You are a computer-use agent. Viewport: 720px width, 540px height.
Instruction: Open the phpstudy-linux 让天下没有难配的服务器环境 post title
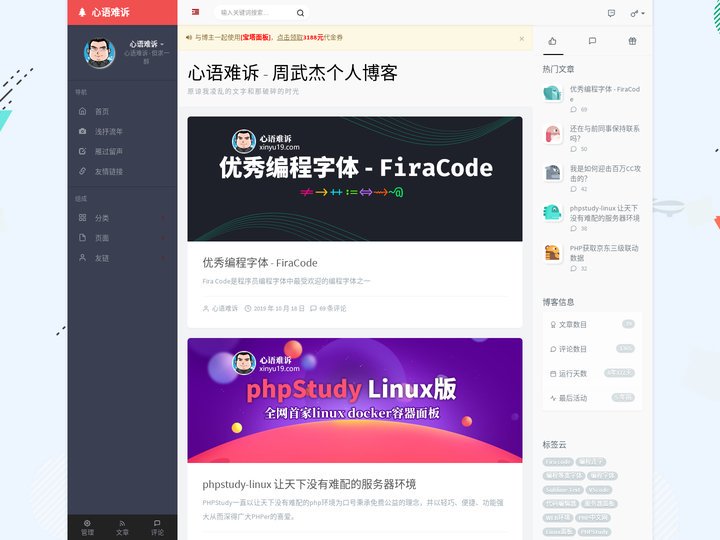coord(309,484)
